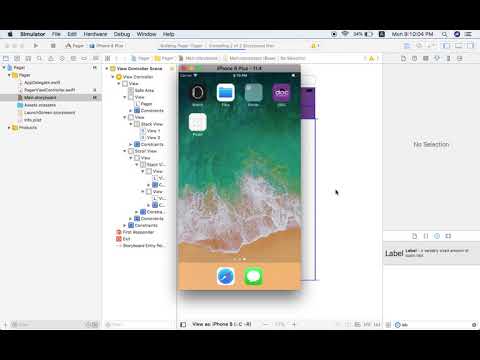Collapse the Pager project root

pyautogui.click(x=4, y=68)
